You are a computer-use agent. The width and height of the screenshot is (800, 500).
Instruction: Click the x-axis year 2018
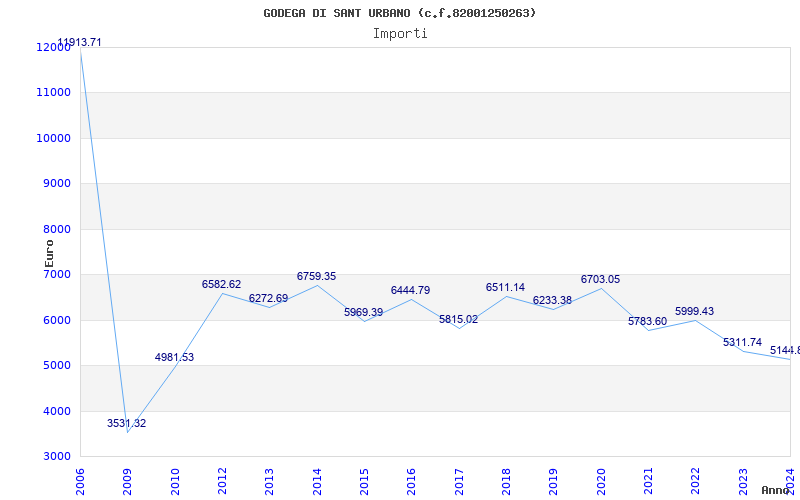click(x=506, y=482)
